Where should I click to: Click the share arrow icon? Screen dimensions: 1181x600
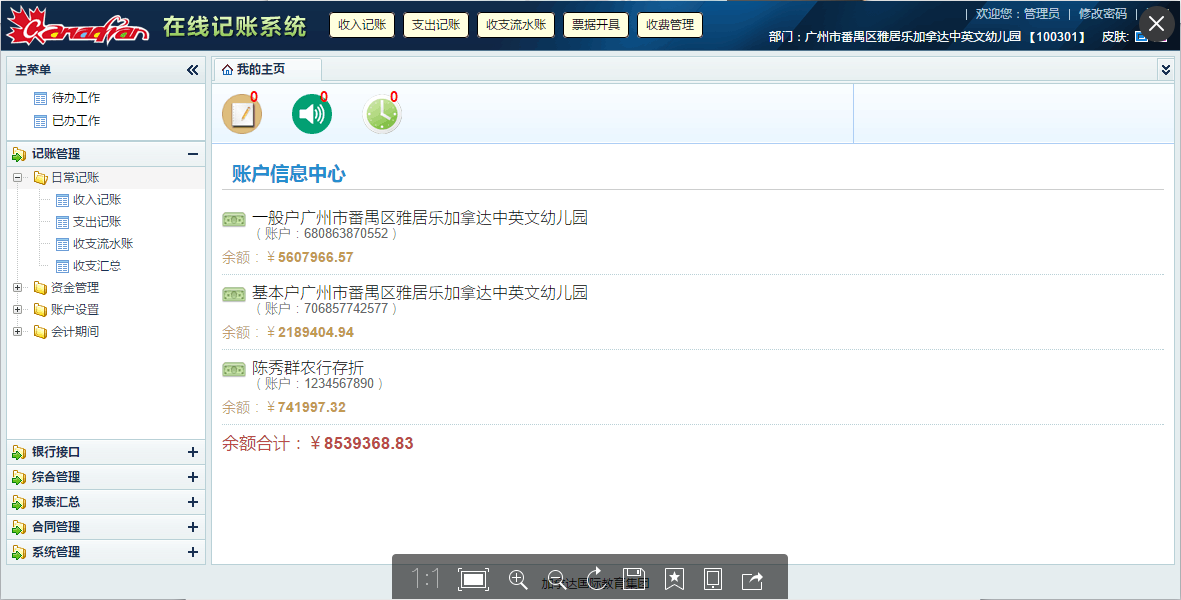click(752, 579)
